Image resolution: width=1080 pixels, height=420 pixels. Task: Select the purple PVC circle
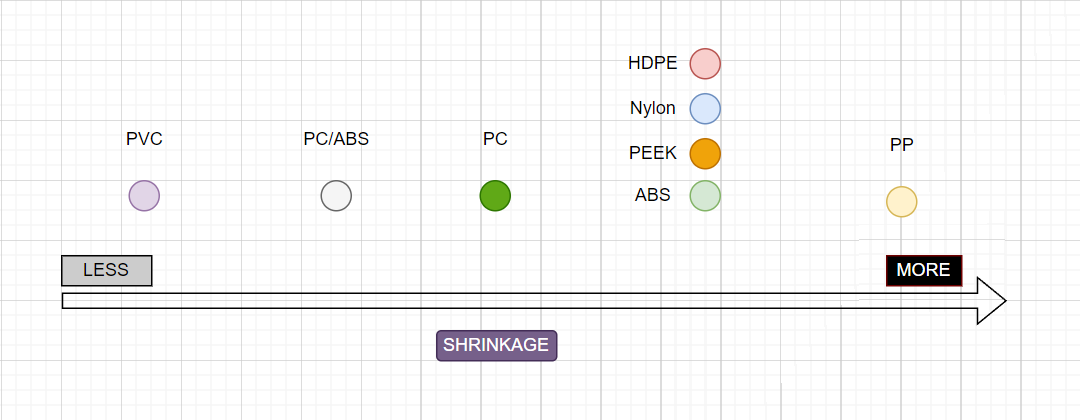pos(144,196)
